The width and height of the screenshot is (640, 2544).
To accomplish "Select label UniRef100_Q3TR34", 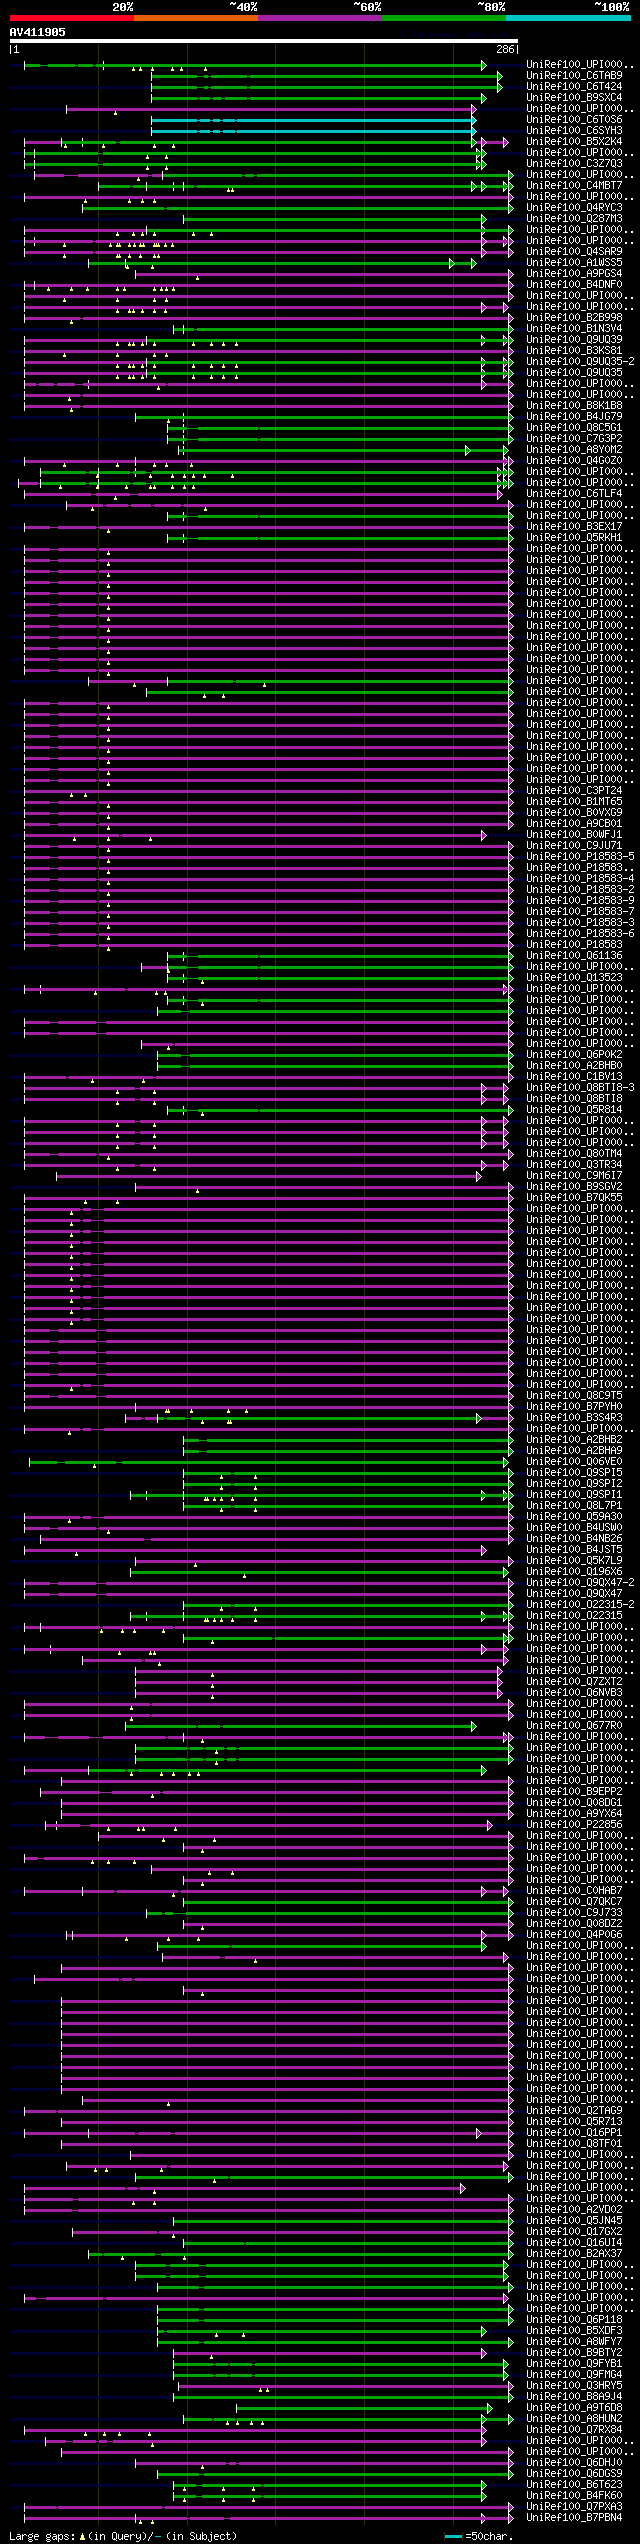I will 574,1164.
